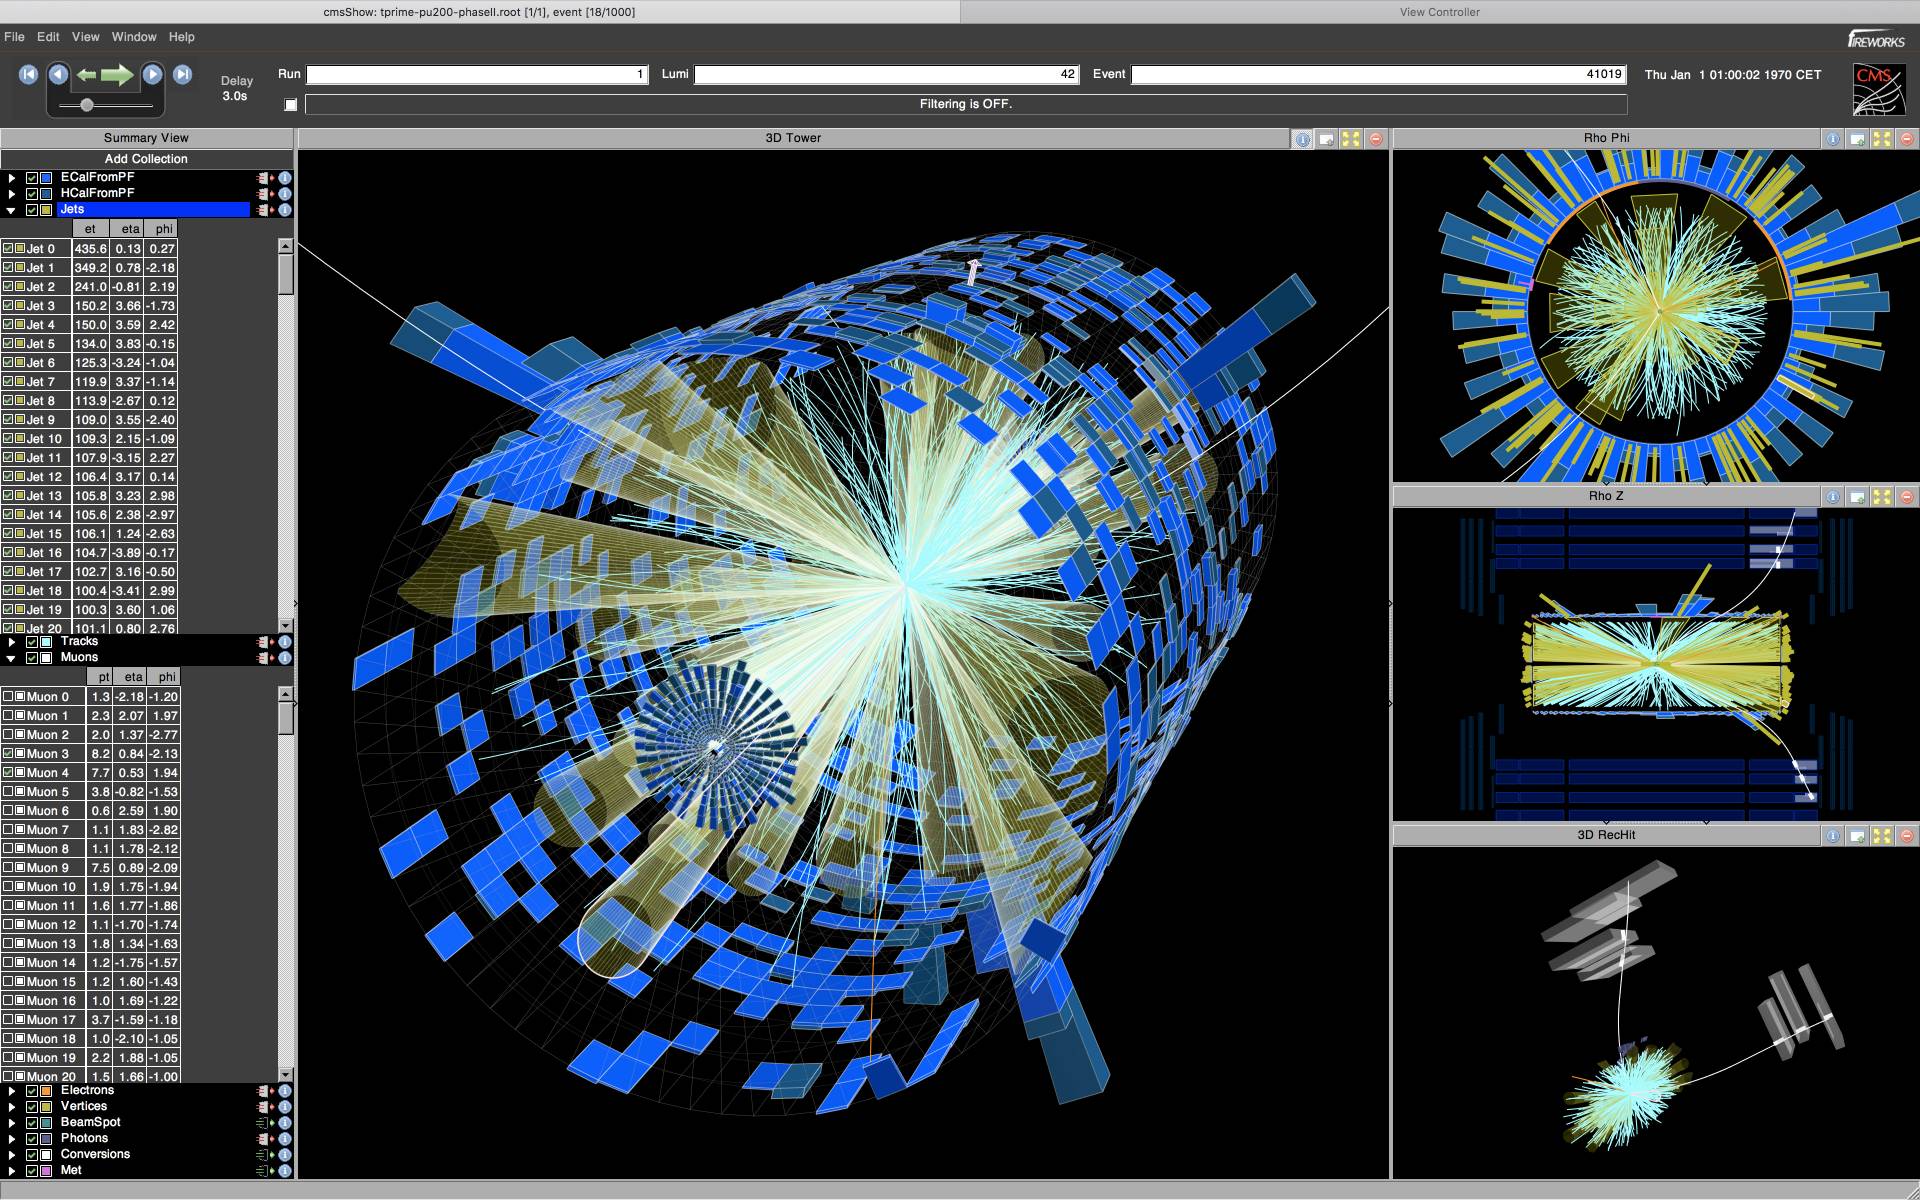Remove the 3D RecHit view
This screenshot has width=1920, height=1200.
[x=1908, y=836]
